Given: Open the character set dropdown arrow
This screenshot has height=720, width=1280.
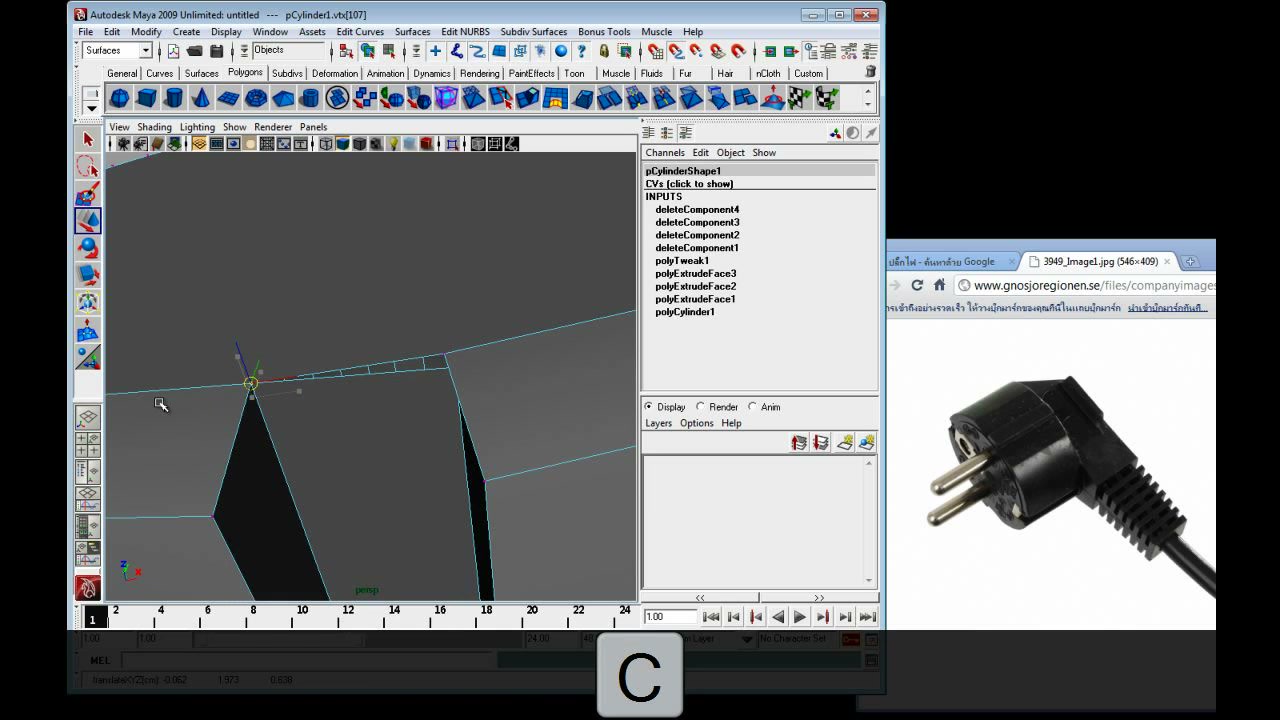Looking at the screenshot, I should (747, 639).
